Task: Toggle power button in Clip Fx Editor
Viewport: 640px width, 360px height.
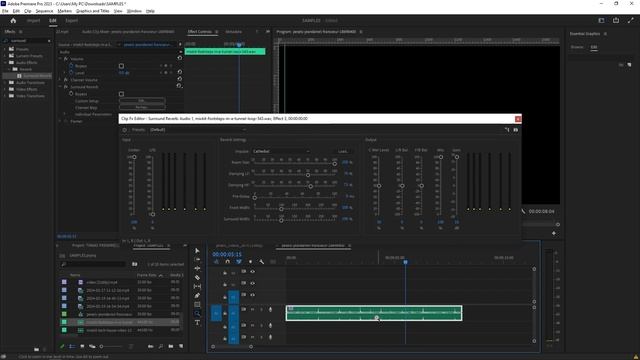Action: [x=124, y=130]
